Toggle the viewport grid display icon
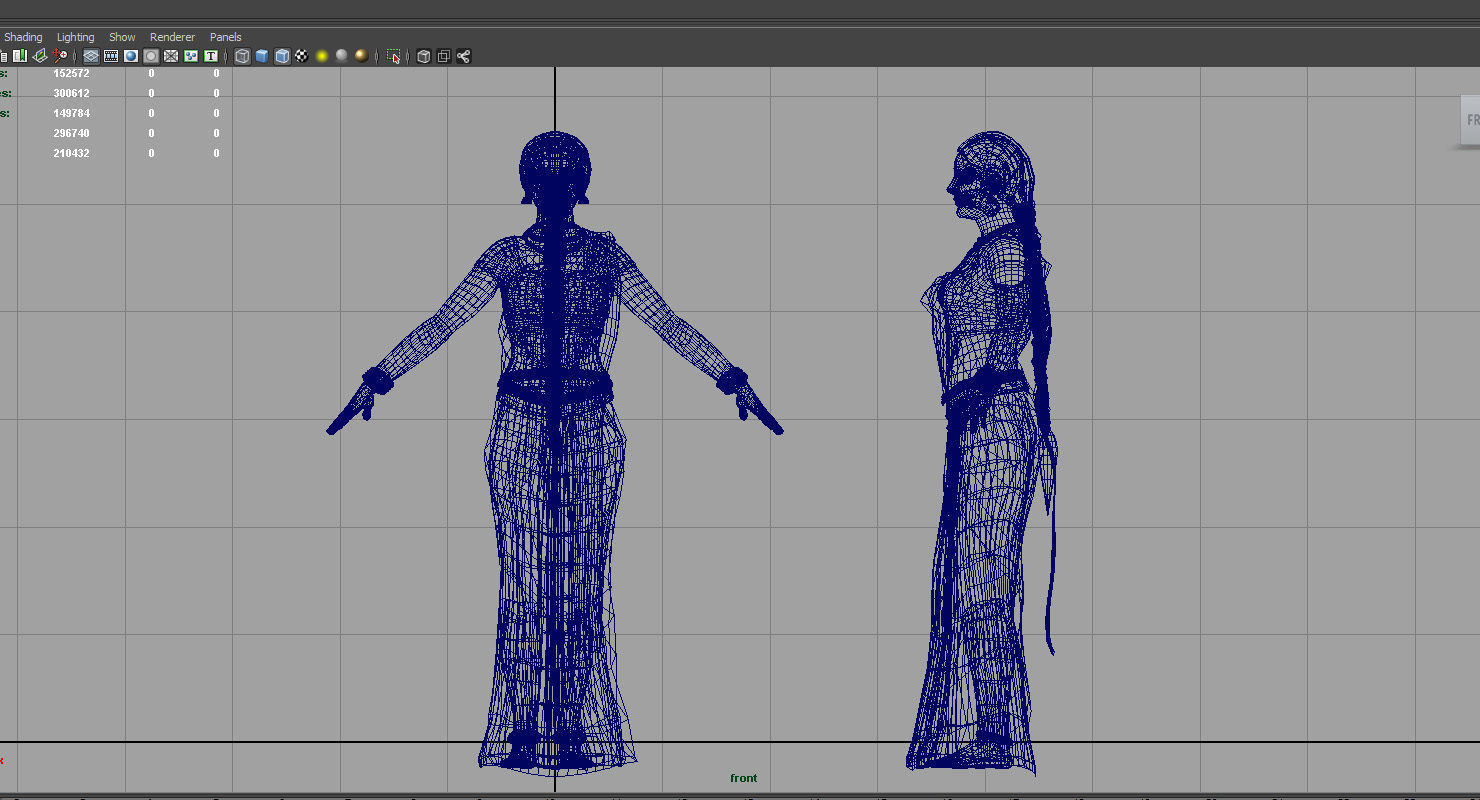1480x800 pixels. coord(91,56)
